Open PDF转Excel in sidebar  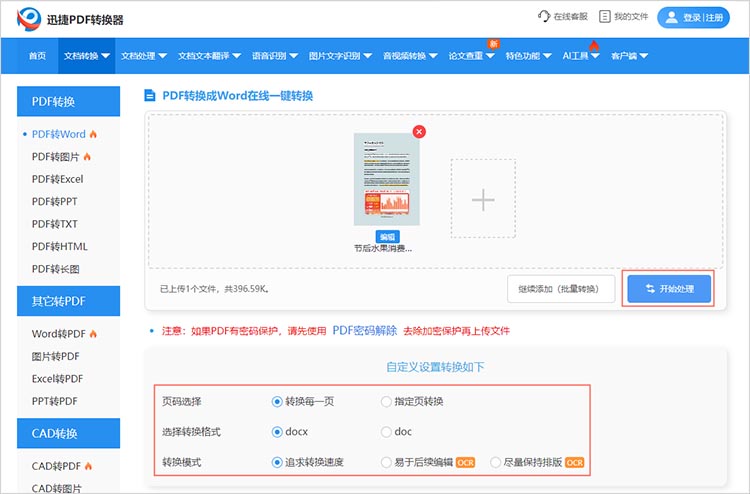(57, 179)
